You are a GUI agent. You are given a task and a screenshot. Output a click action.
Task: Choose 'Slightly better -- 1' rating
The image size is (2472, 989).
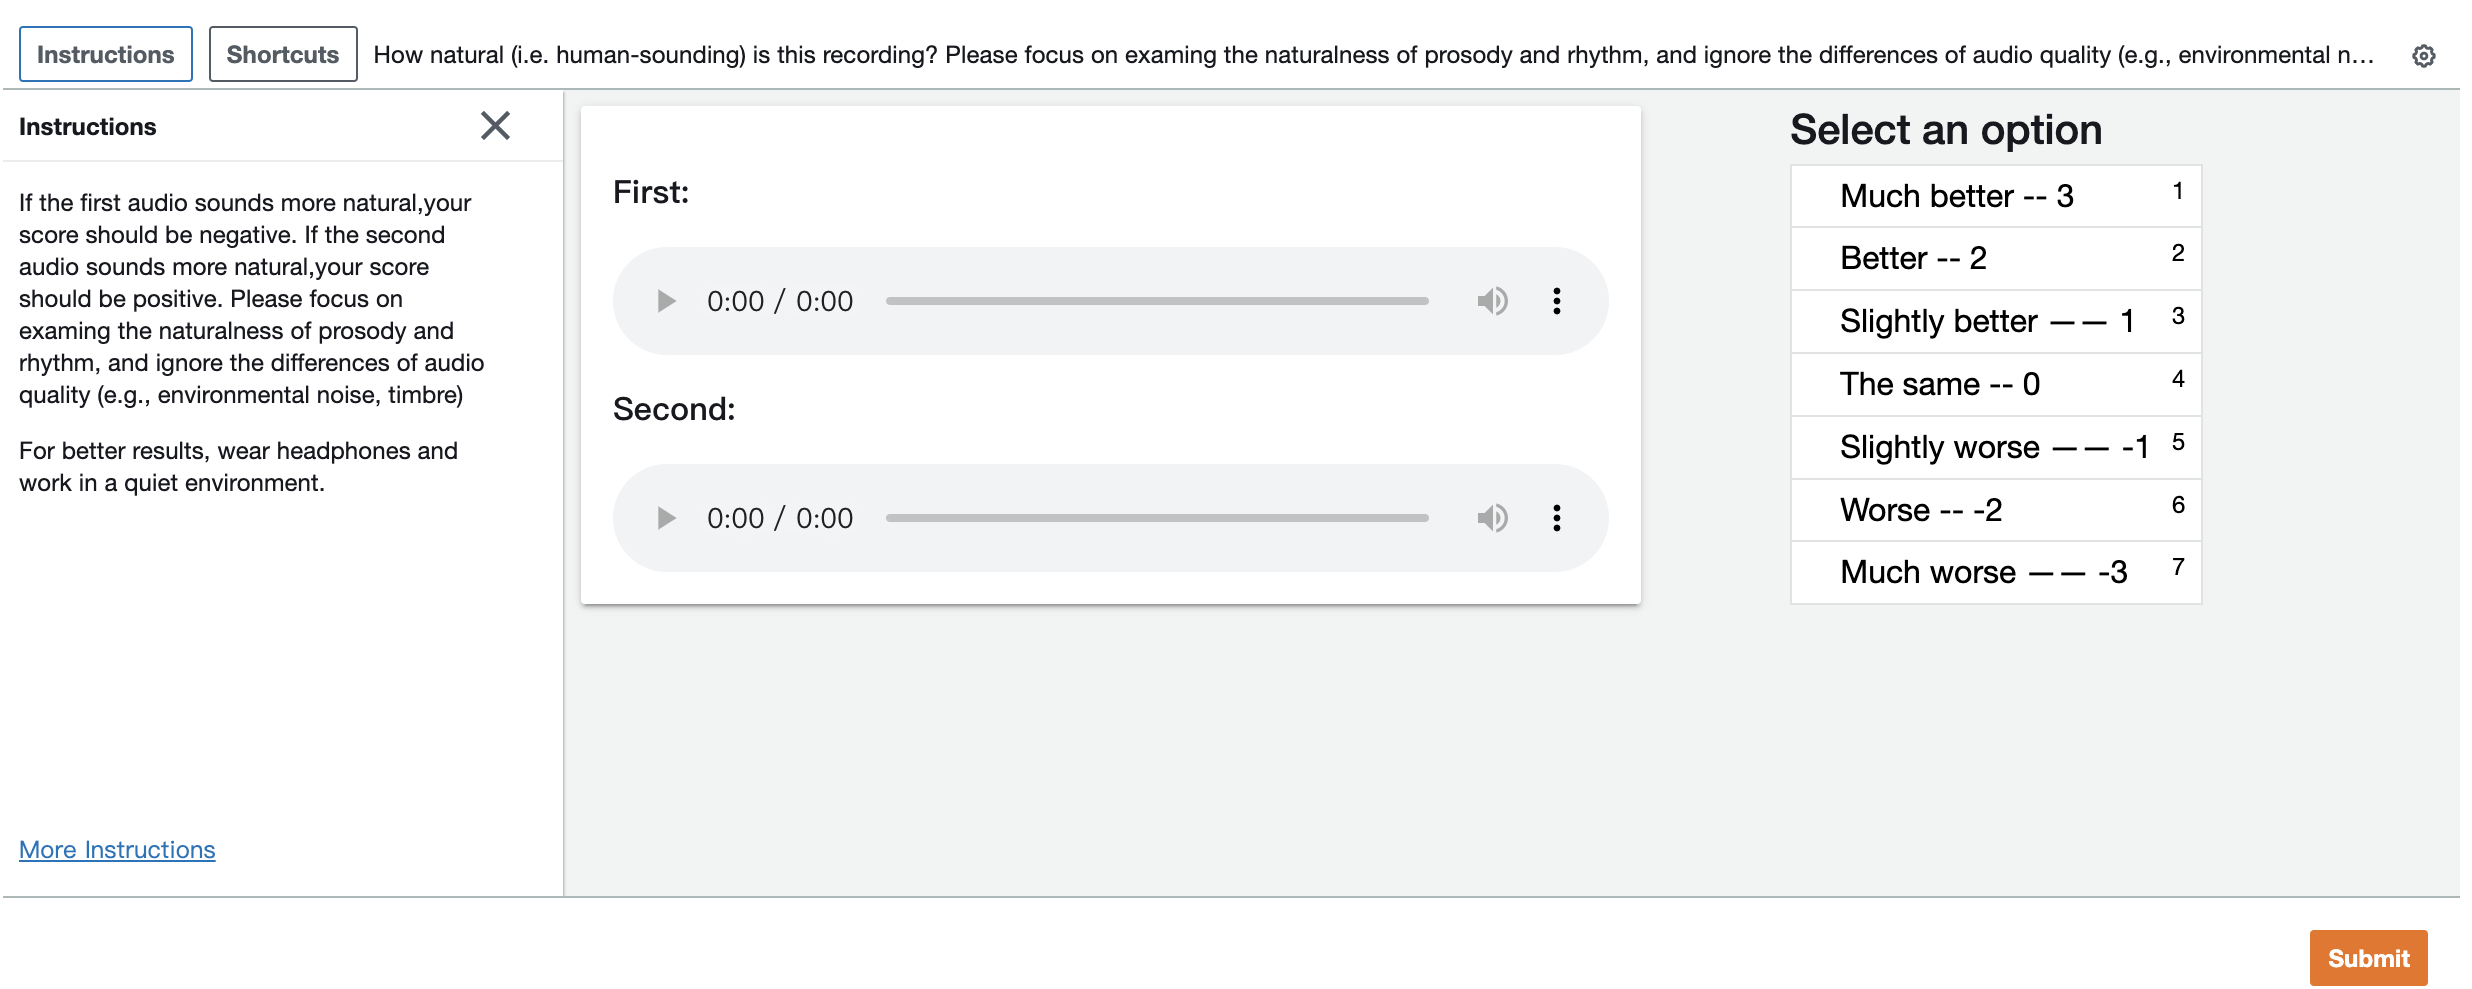(1995, 322)
